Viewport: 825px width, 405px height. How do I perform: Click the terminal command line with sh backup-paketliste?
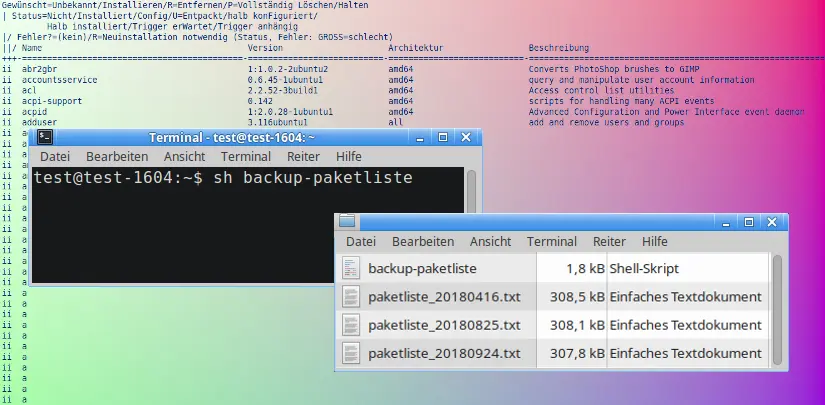click(222, 178)
